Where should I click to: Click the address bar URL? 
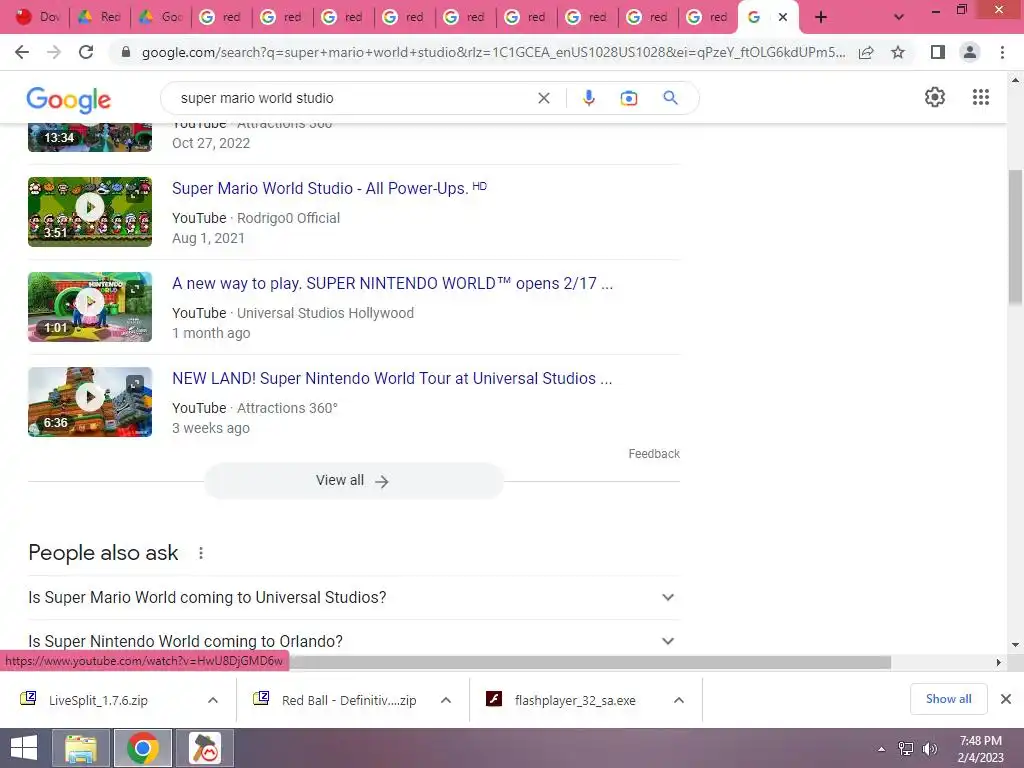pos(493,52)
